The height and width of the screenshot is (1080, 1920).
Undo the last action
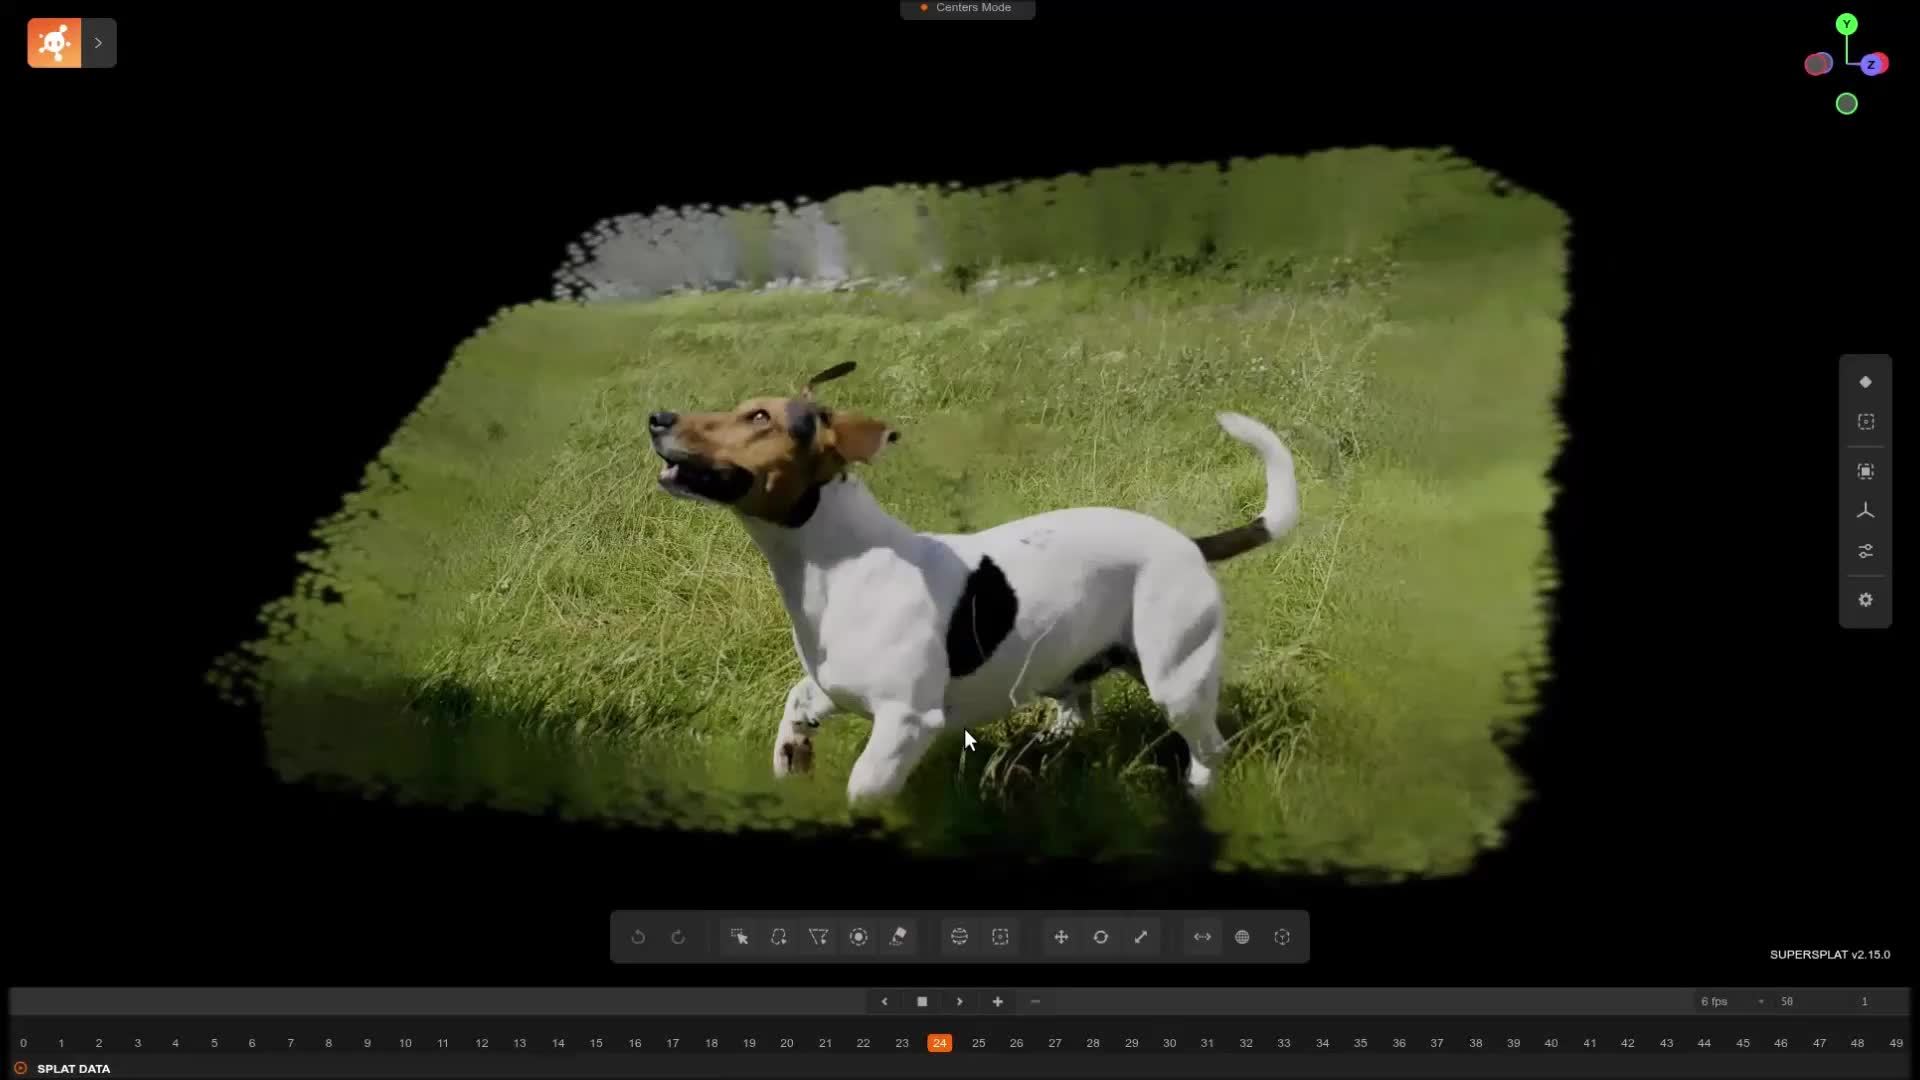coord(638,937)
